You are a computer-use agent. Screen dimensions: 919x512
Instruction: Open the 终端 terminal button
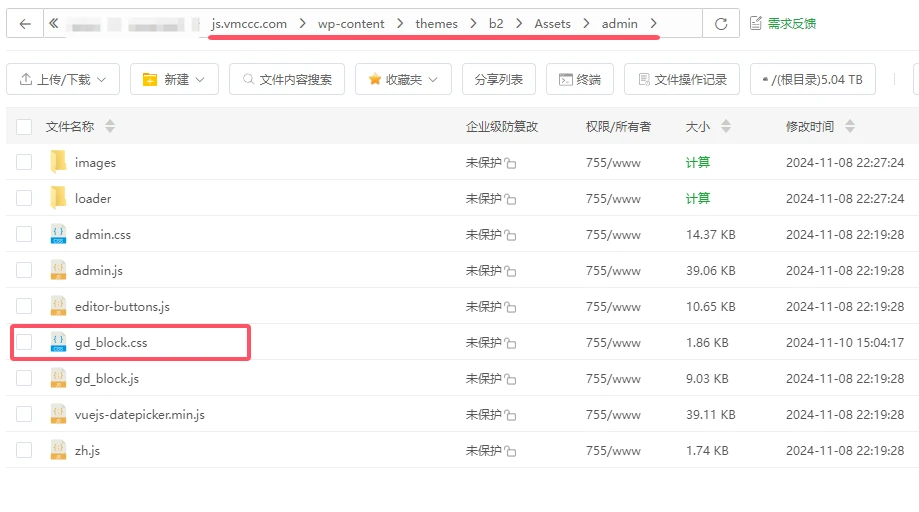[x=579, y=79]
